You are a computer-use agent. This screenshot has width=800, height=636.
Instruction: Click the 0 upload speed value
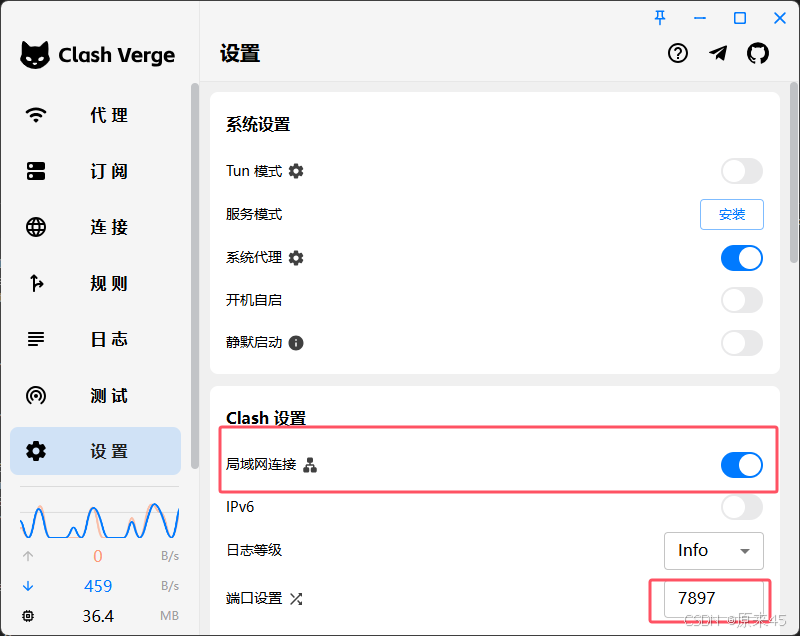(98, 556)
